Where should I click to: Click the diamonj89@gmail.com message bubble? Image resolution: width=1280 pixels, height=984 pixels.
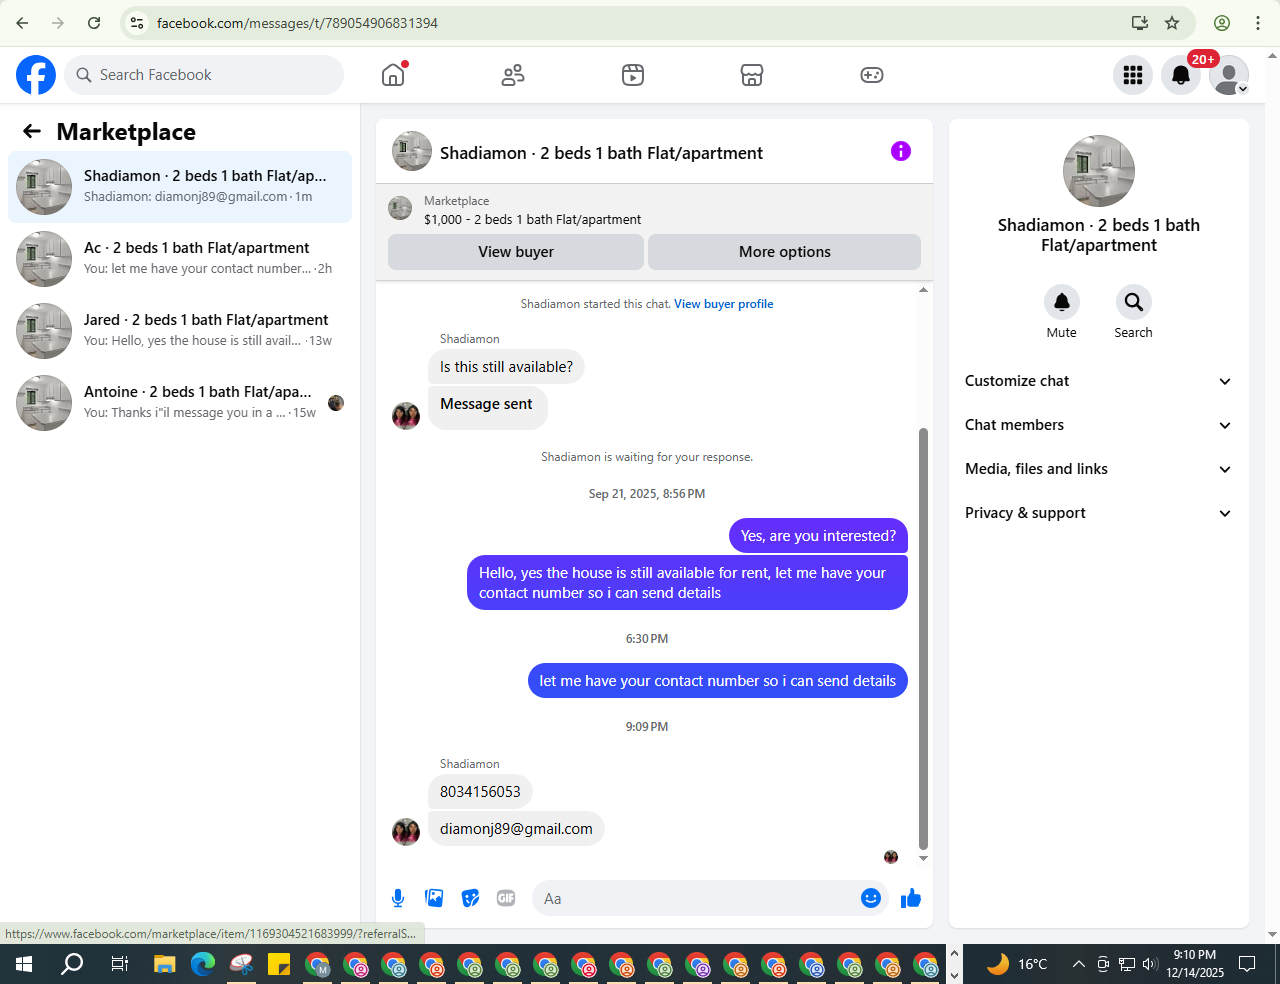(x=516, y=829)
